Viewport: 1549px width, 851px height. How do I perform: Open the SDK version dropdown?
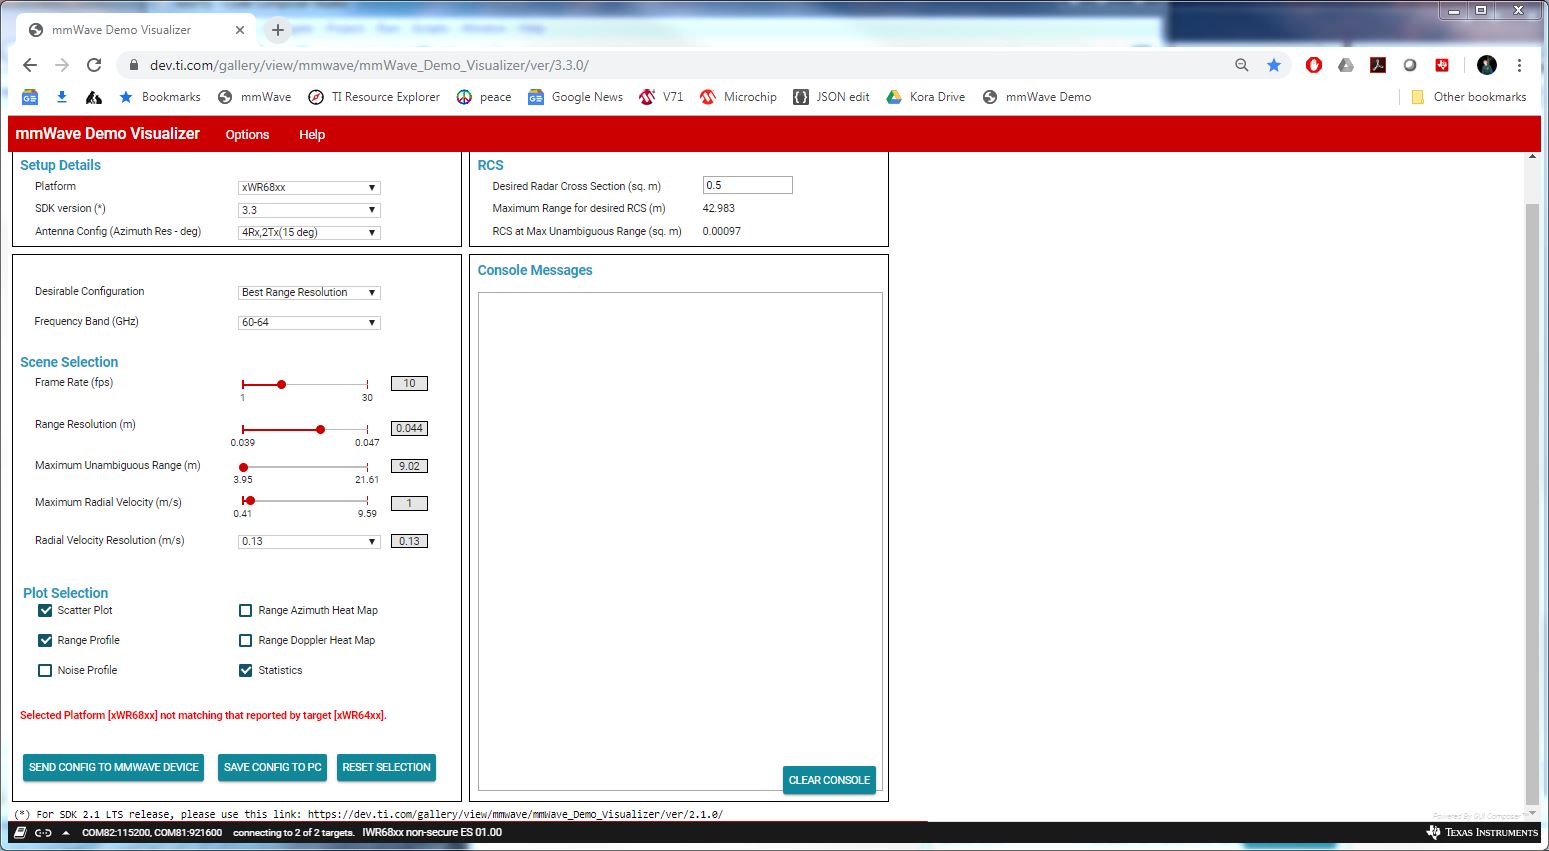click(309, 210)
